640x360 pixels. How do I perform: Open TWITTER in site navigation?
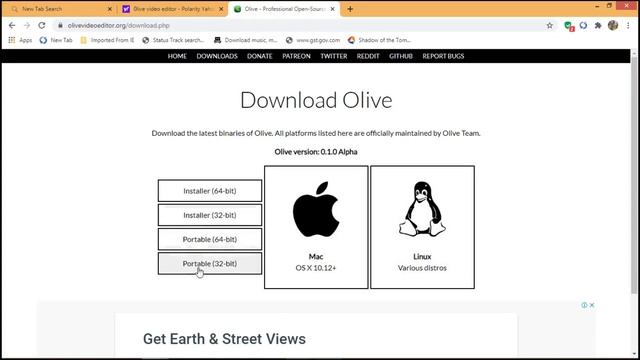coord(333,56)
